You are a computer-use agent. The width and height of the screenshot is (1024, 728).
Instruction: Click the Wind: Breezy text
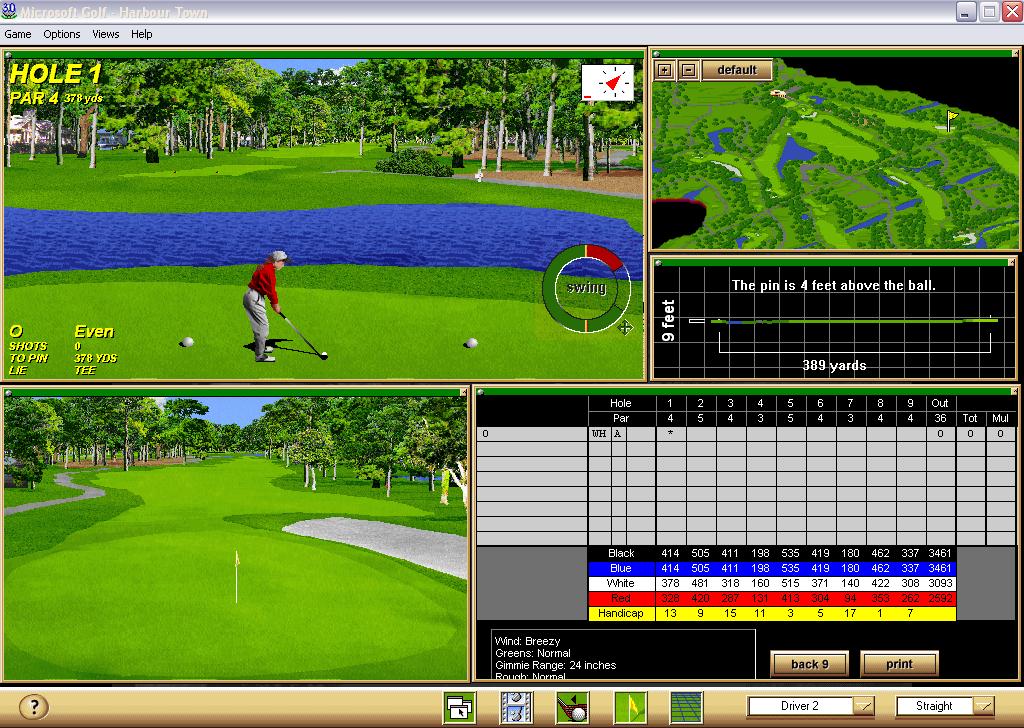coord(528,641)
